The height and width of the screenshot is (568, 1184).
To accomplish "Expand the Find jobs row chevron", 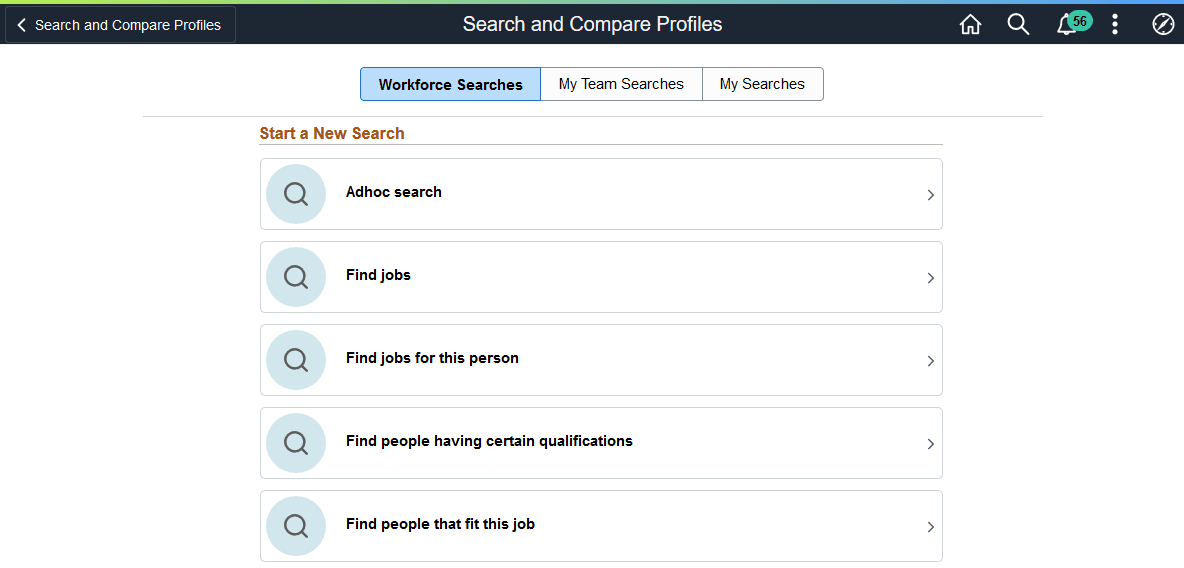I will [x=930, y=278].
